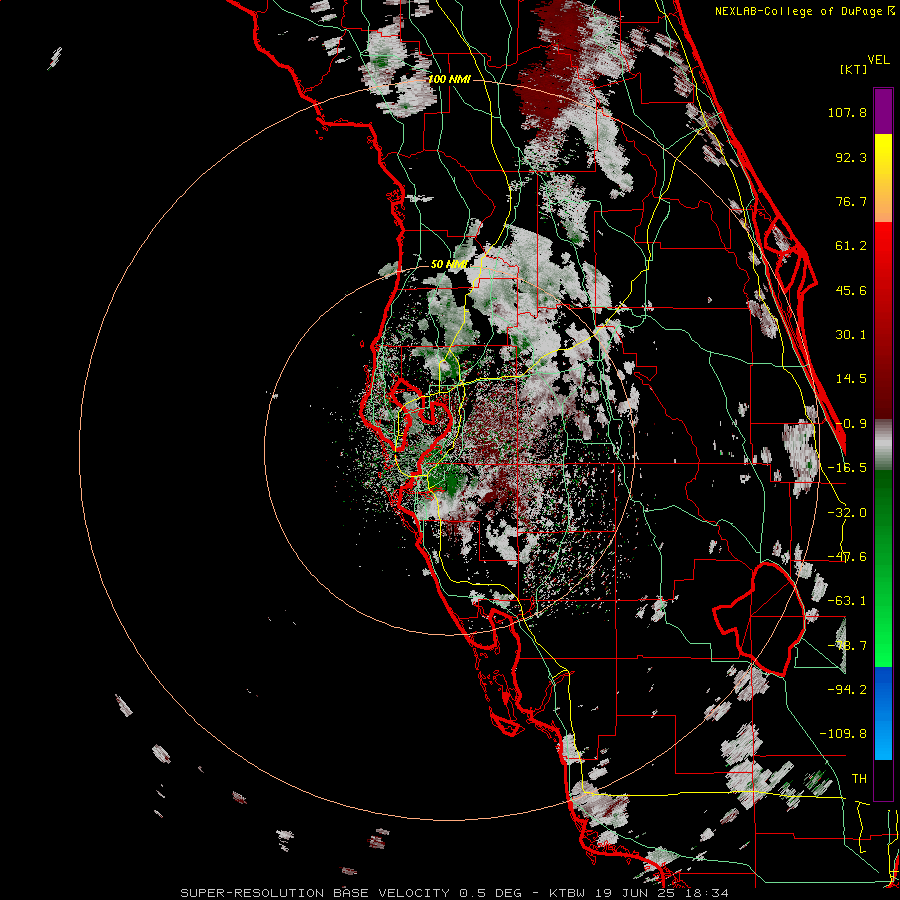Viewport: 900px width, 900px height.
Task: Click the NEXLAB-College of DuPage title text
Action: pyautogui.click(x=799, y=11)
